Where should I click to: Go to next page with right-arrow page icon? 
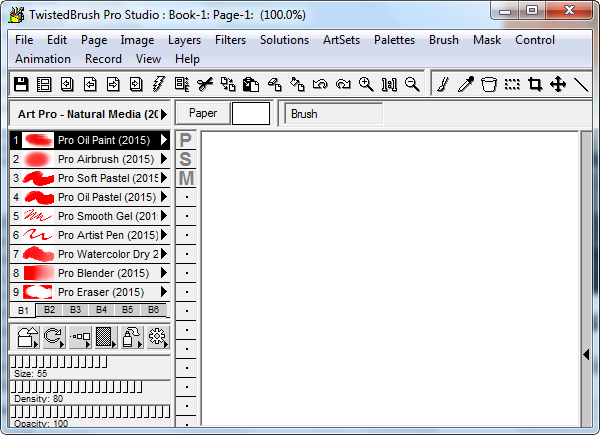(x=113, y=84)
